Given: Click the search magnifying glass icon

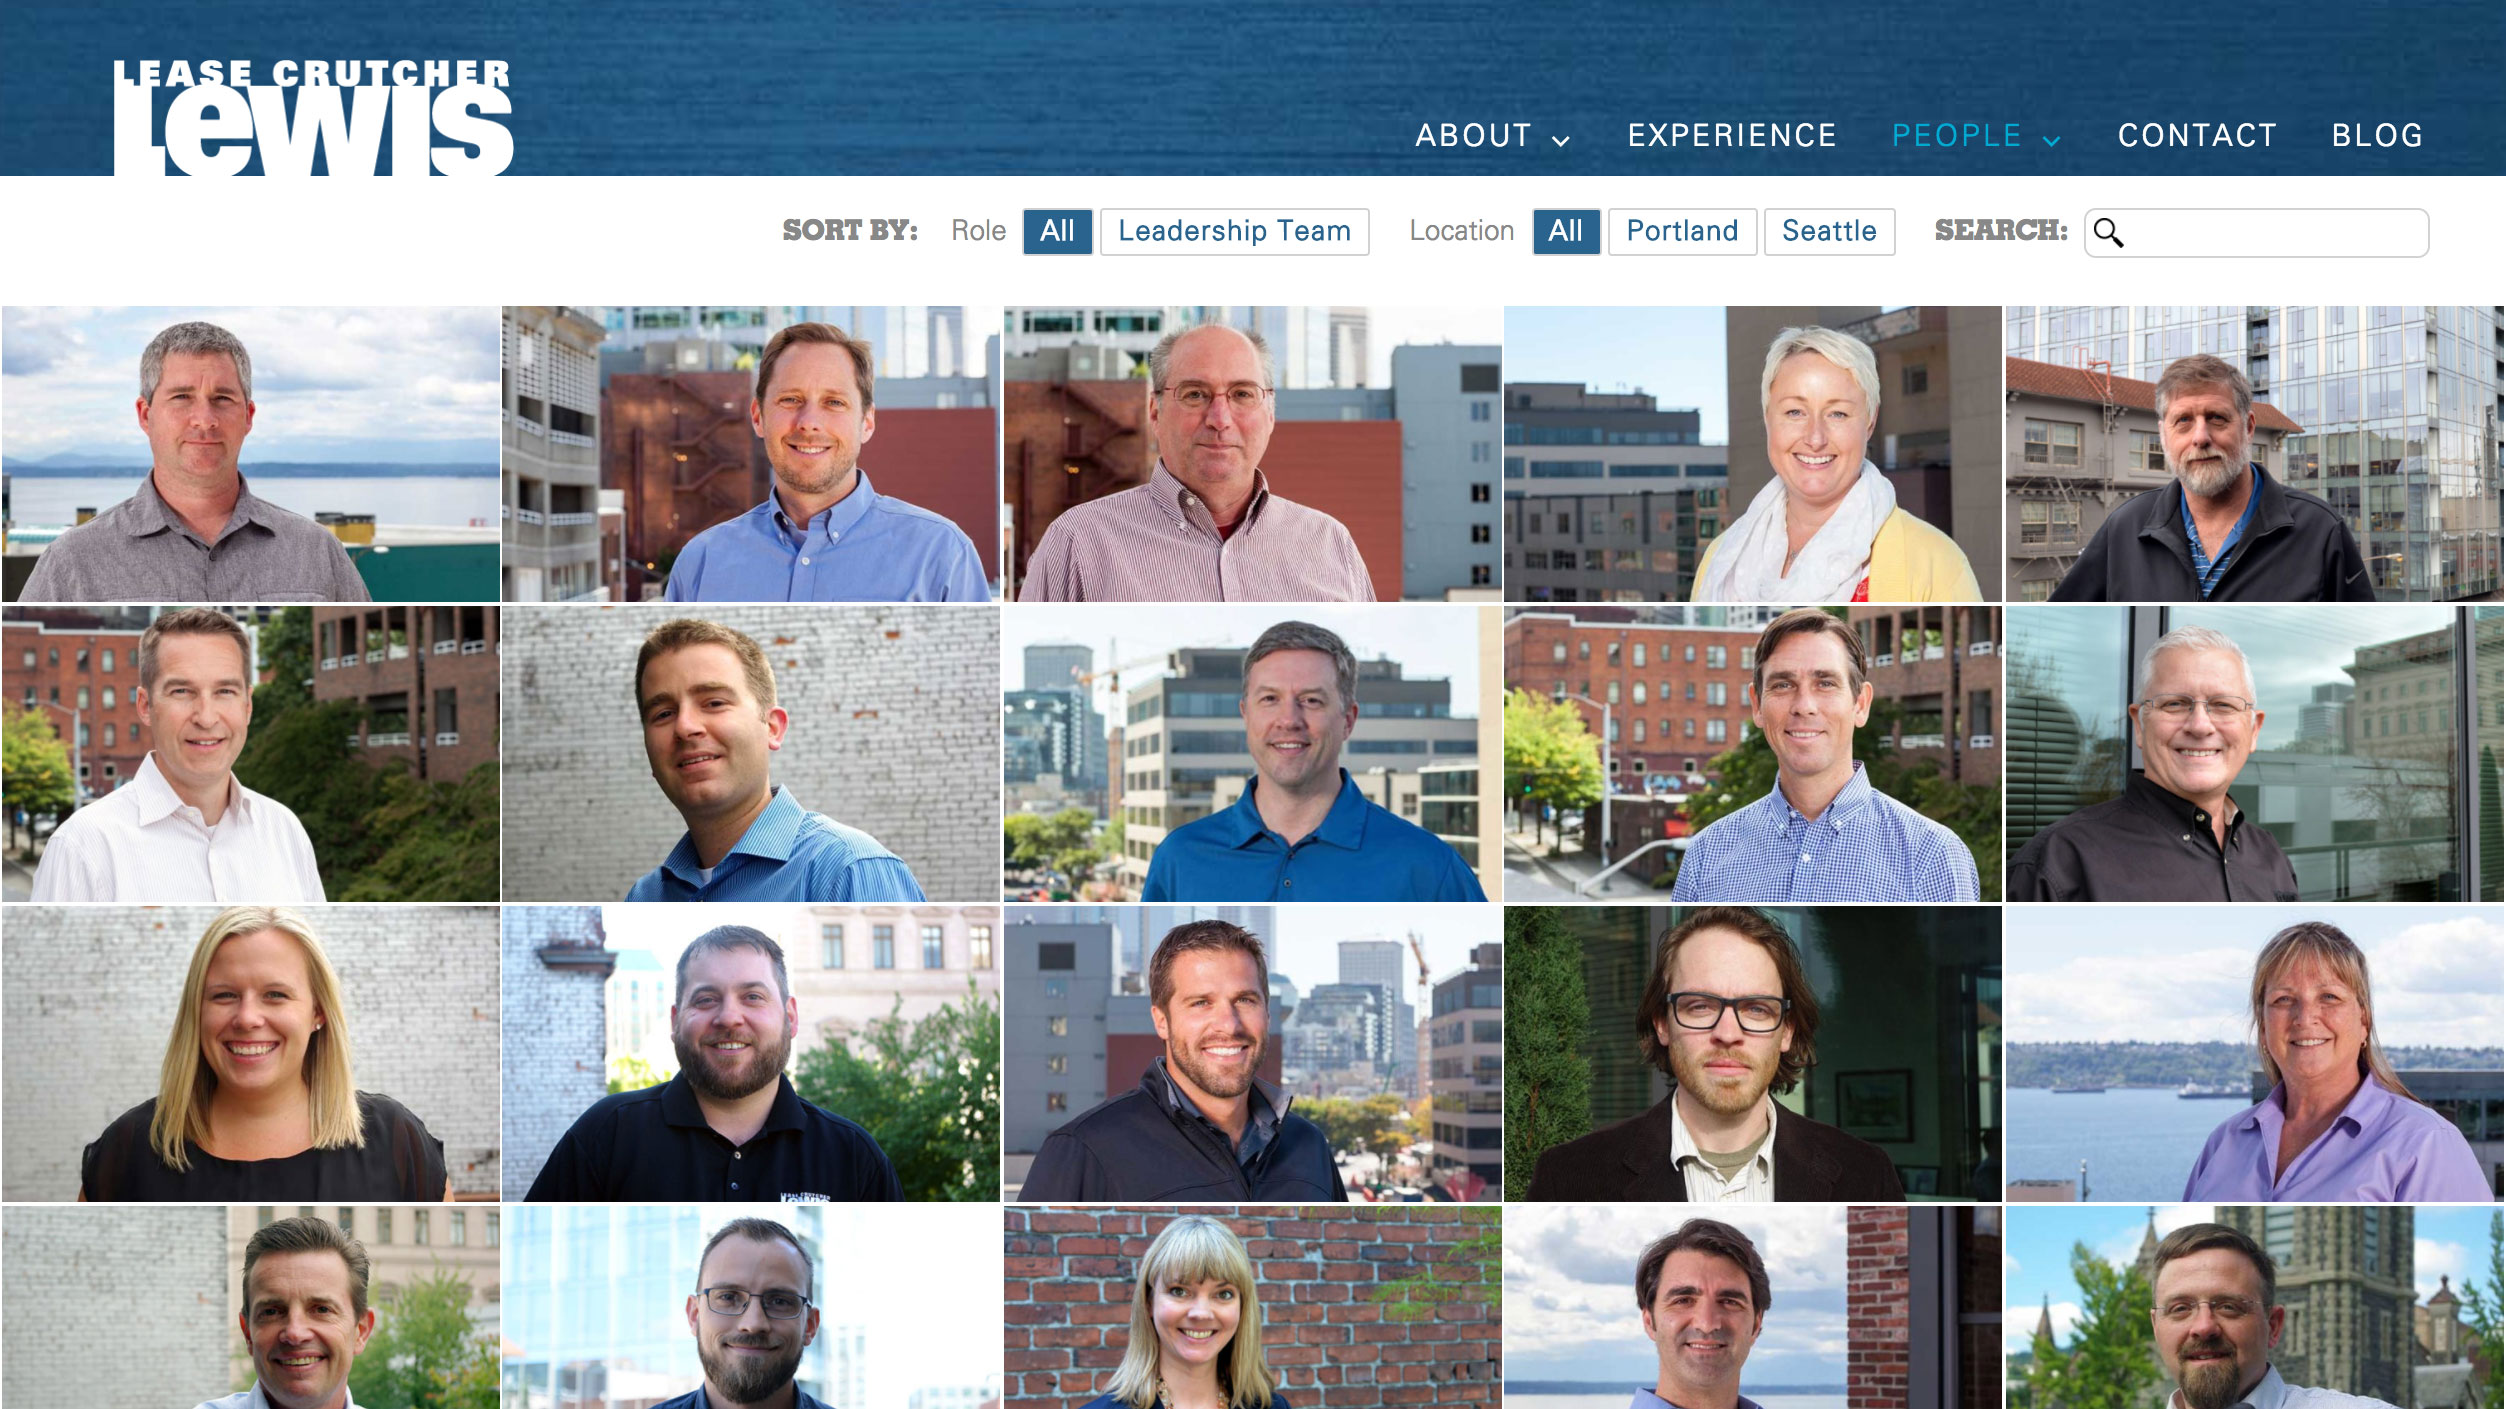Looking at the screenshot, I should pyautogui.click(x=2108, y=232).
